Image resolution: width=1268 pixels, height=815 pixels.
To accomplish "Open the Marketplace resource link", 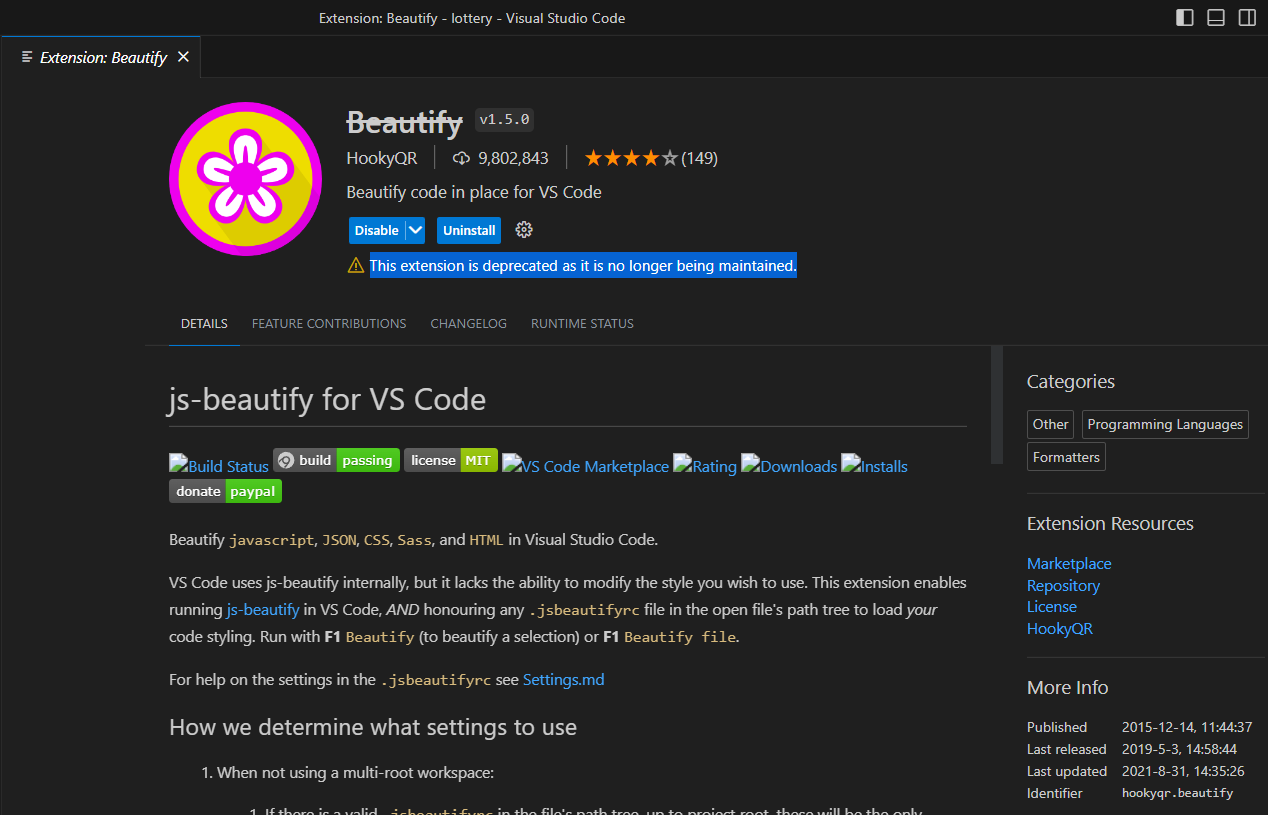I will [x=1069, y=563].
